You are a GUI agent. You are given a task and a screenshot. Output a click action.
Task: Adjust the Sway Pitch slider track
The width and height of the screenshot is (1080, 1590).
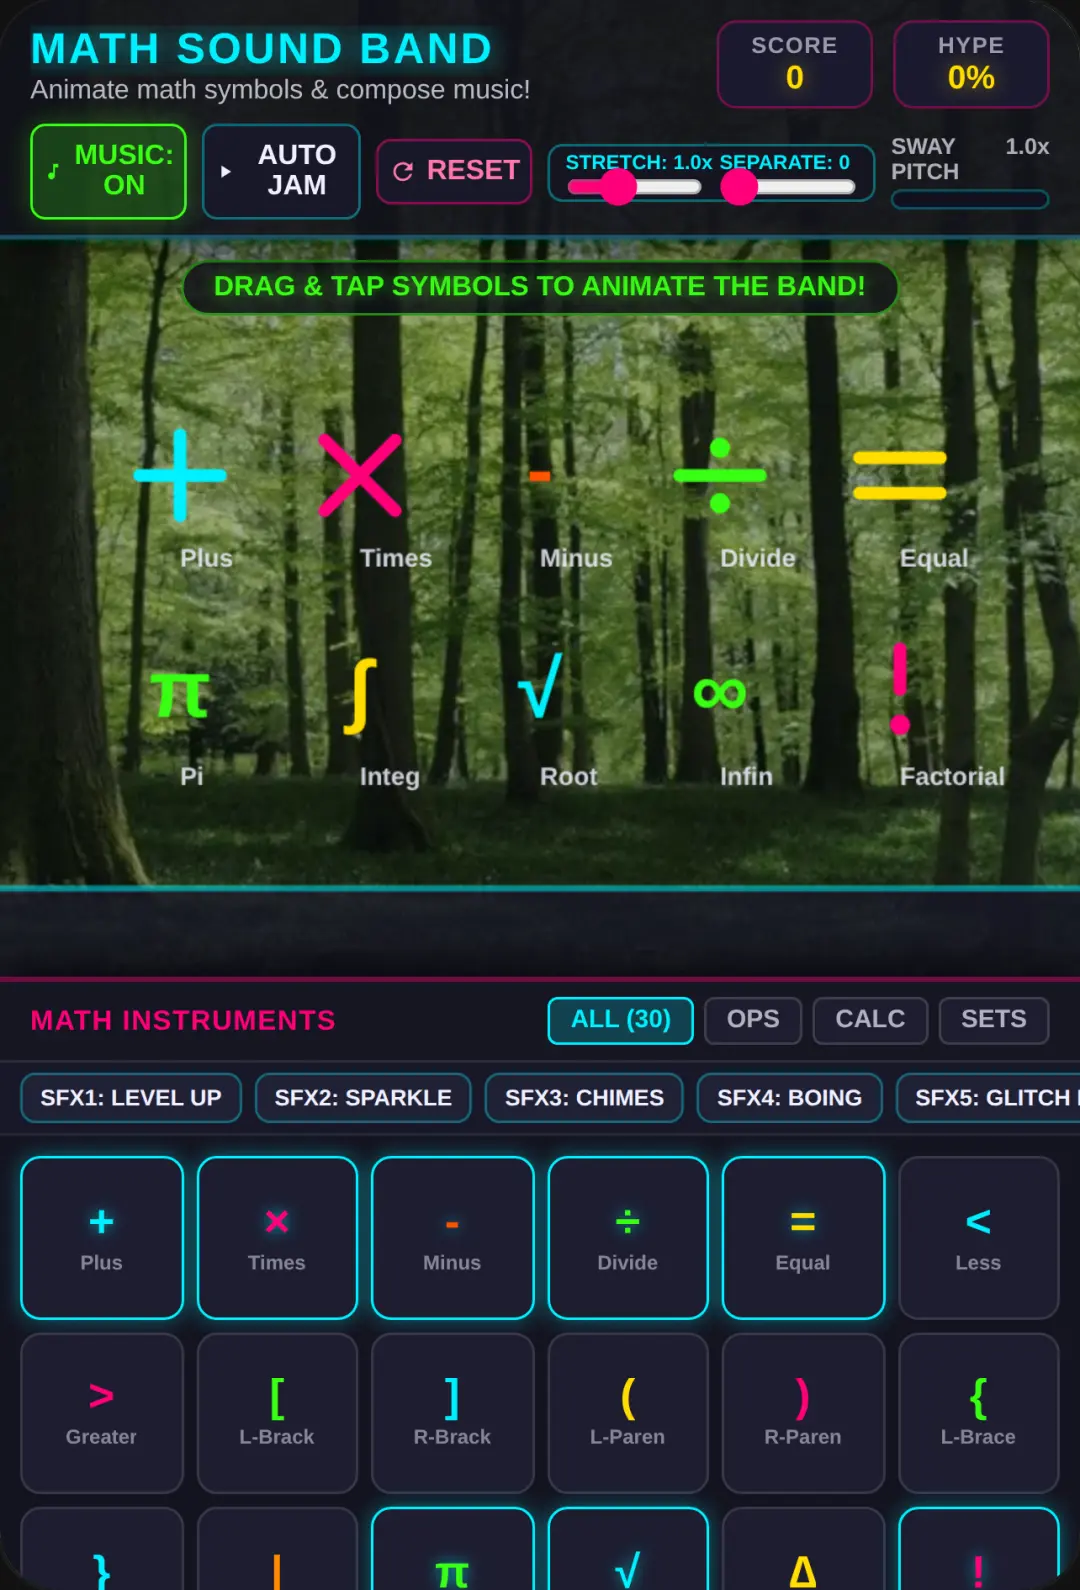coord(970,199)
